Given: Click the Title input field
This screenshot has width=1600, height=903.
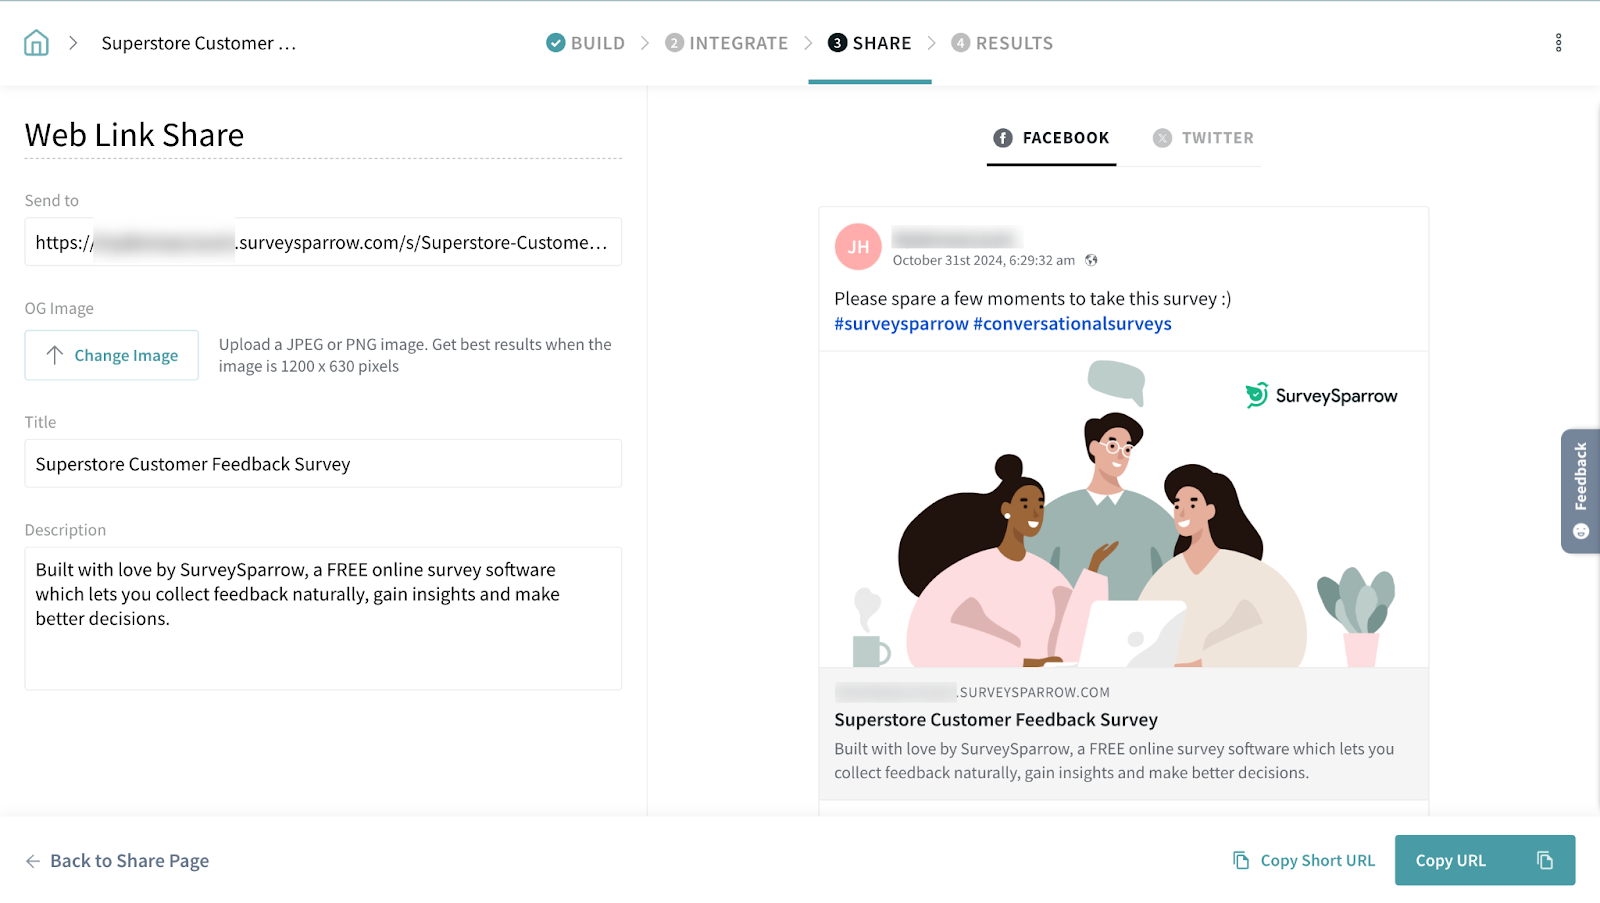Looking at the screenshot, I should tap(323, 464).
